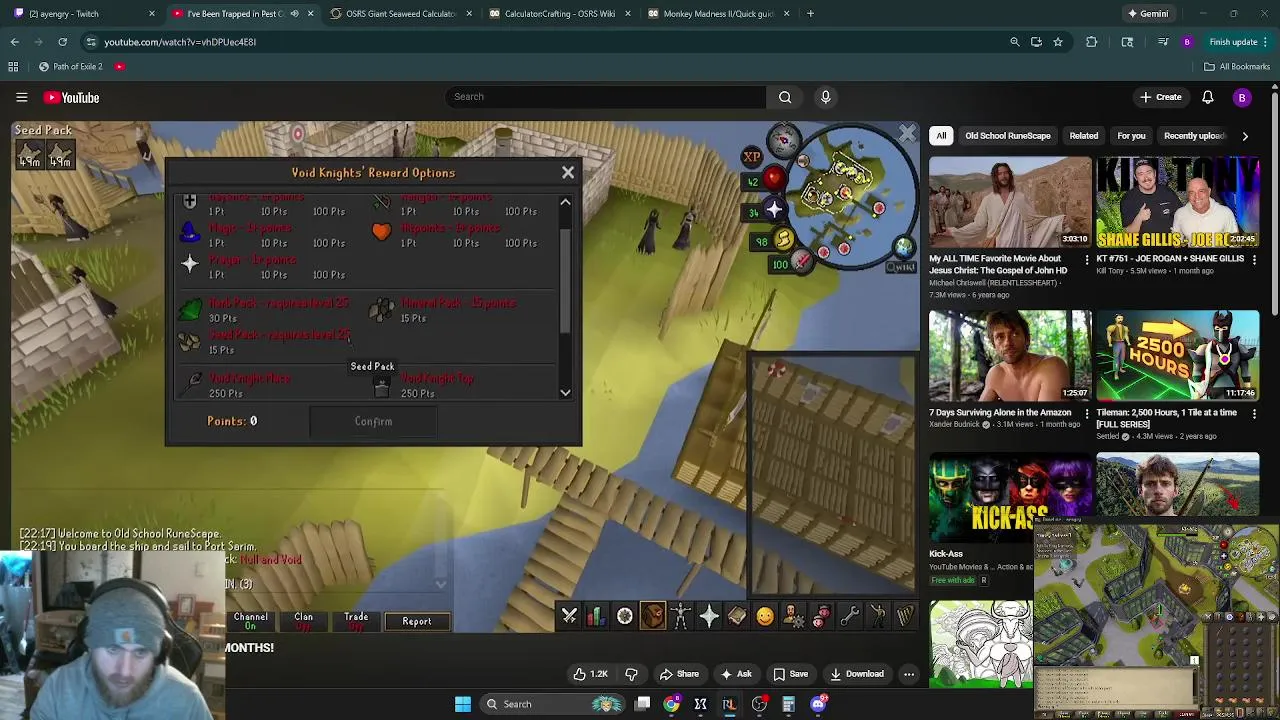The height and width of the screenshot is (720, 1280).
Task: Open the game Emotes tab
Action: click(x=877, y=616)
